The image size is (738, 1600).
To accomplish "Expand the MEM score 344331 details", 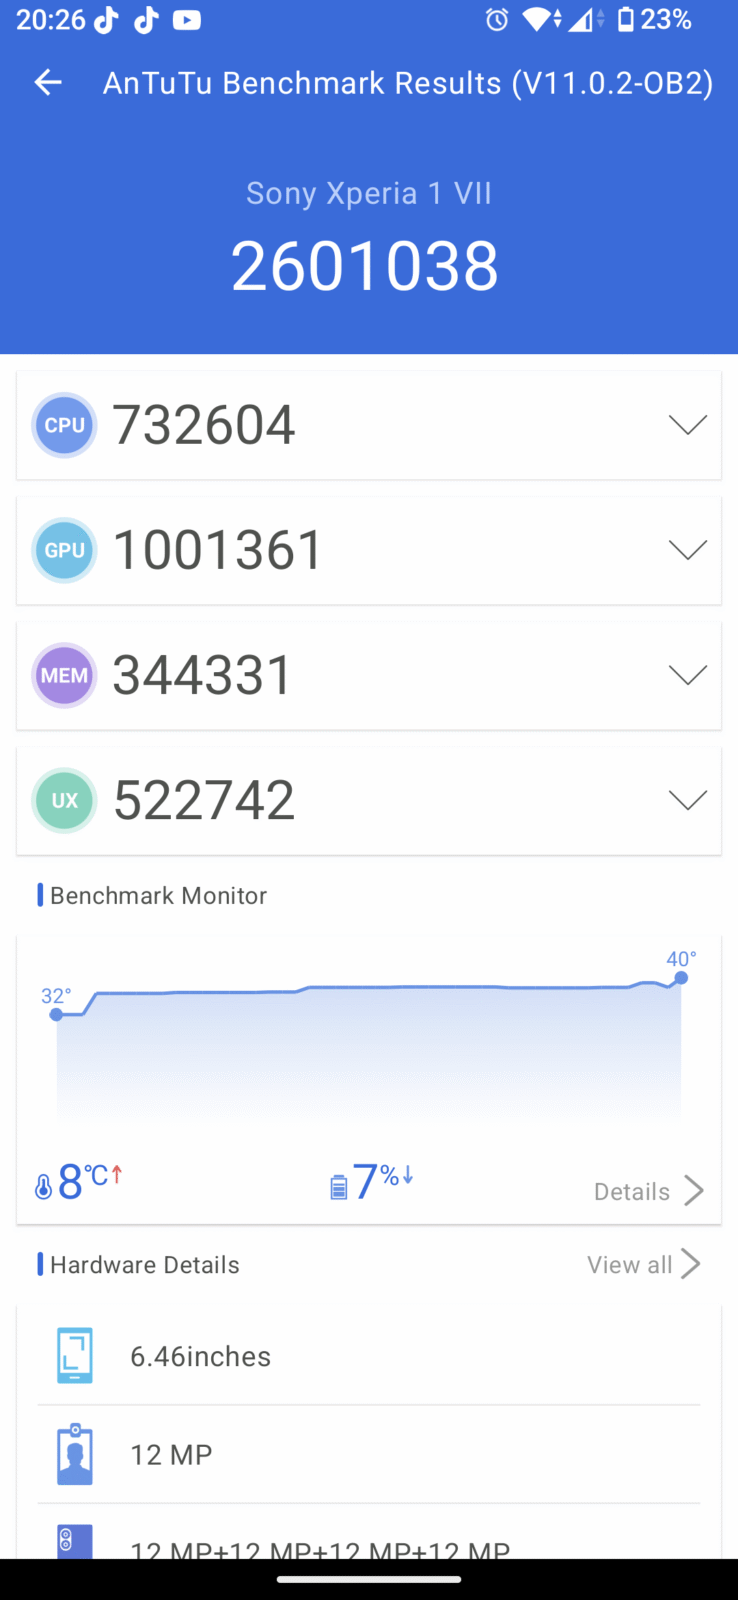I will coord(687,676).
